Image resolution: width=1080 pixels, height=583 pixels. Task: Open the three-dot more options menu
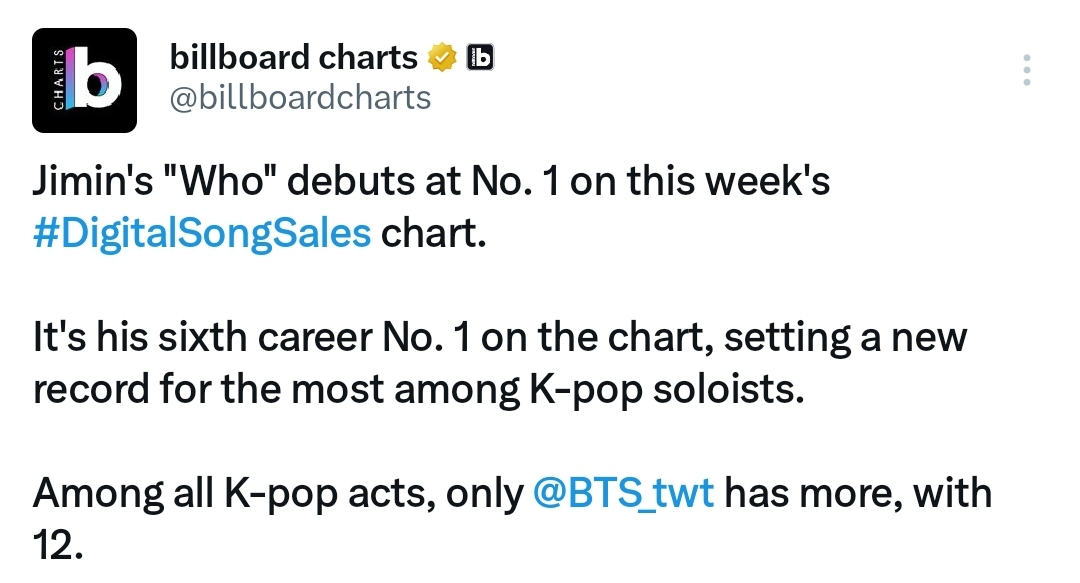coord(1026,70)
